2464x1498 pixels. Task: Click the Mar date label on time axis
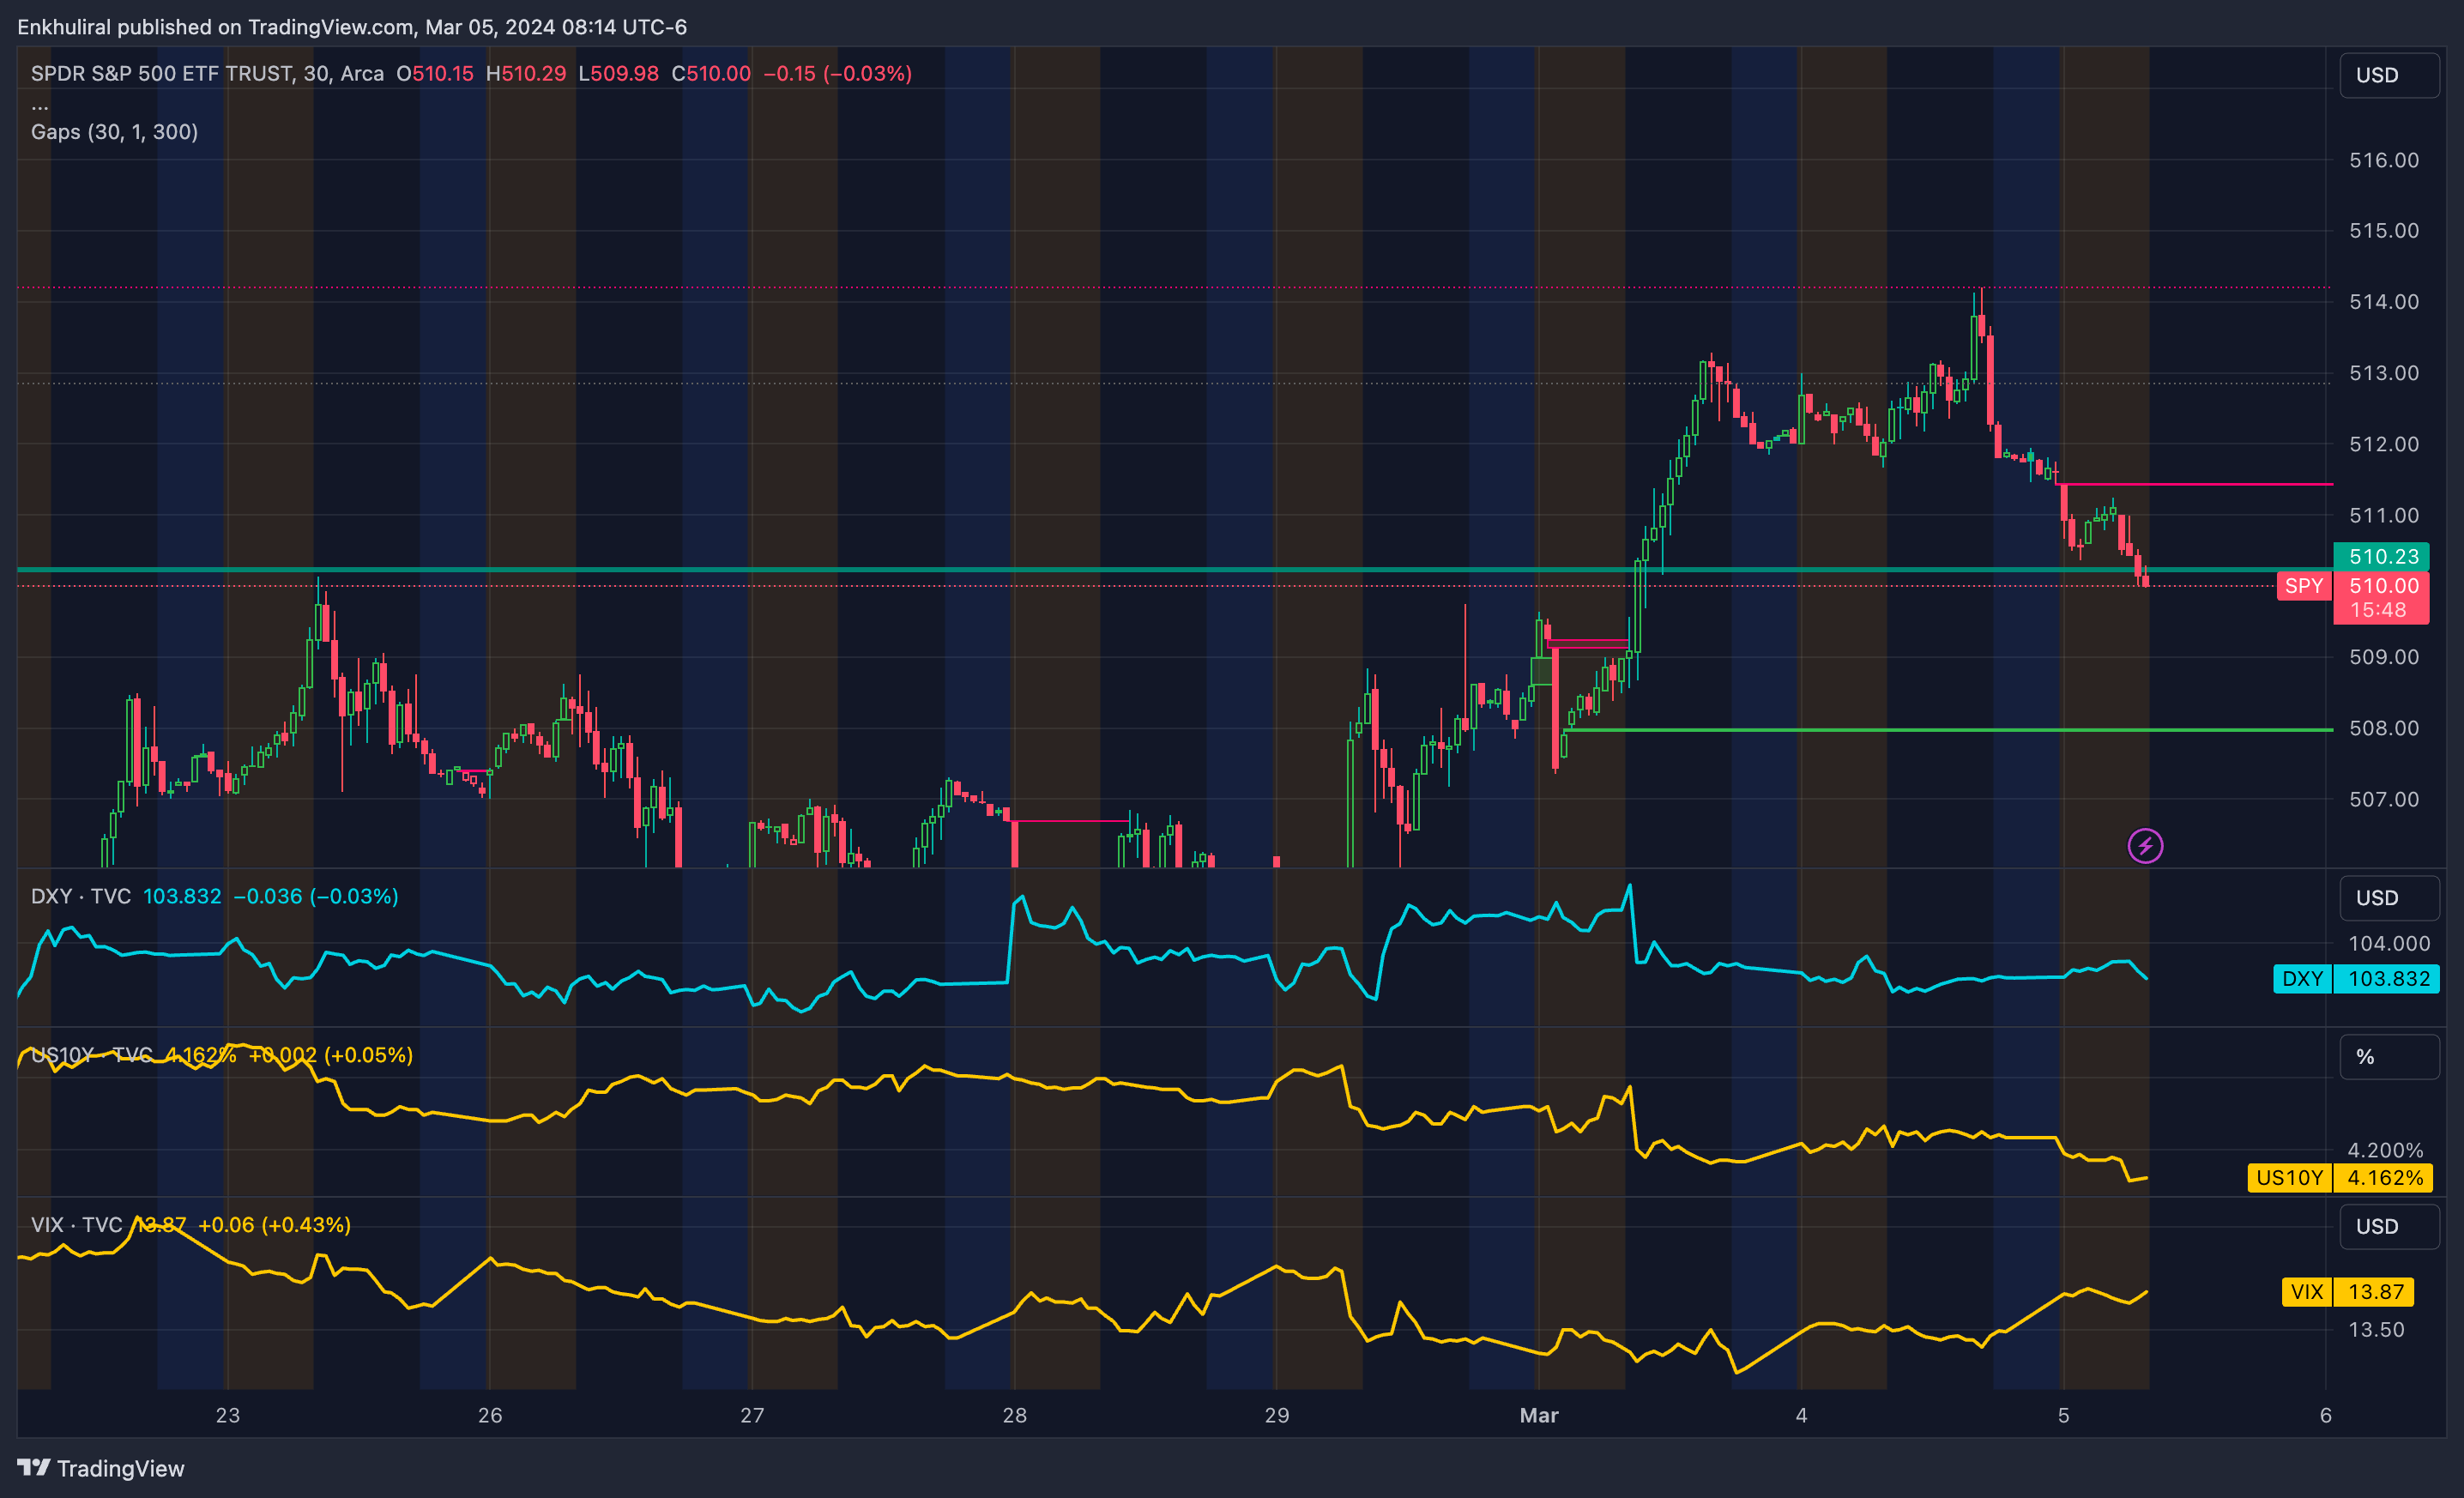(x=1538, y=1415)
